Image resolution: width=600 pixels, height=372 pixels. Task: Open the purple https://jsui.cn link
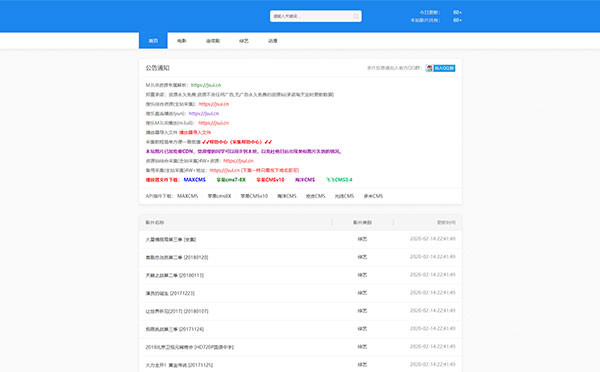click(x=204, y=113)
